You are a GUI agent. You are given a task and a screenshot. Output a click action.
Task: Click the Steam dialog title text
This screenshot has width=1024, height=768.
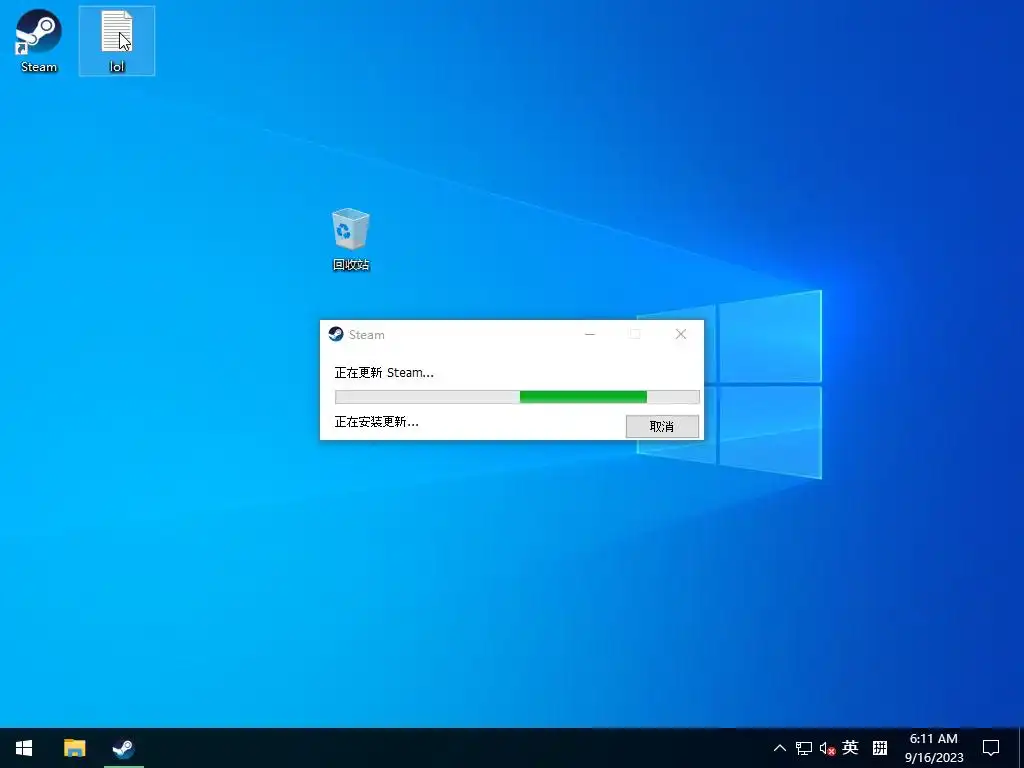pos(366,334)
